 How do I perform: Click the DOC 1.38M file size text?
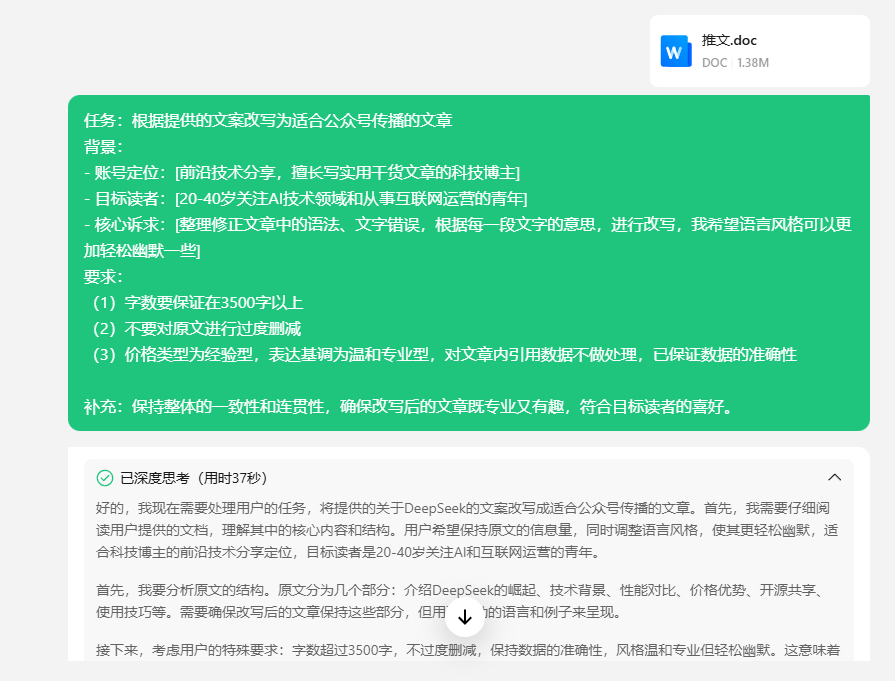pos(735,63)
